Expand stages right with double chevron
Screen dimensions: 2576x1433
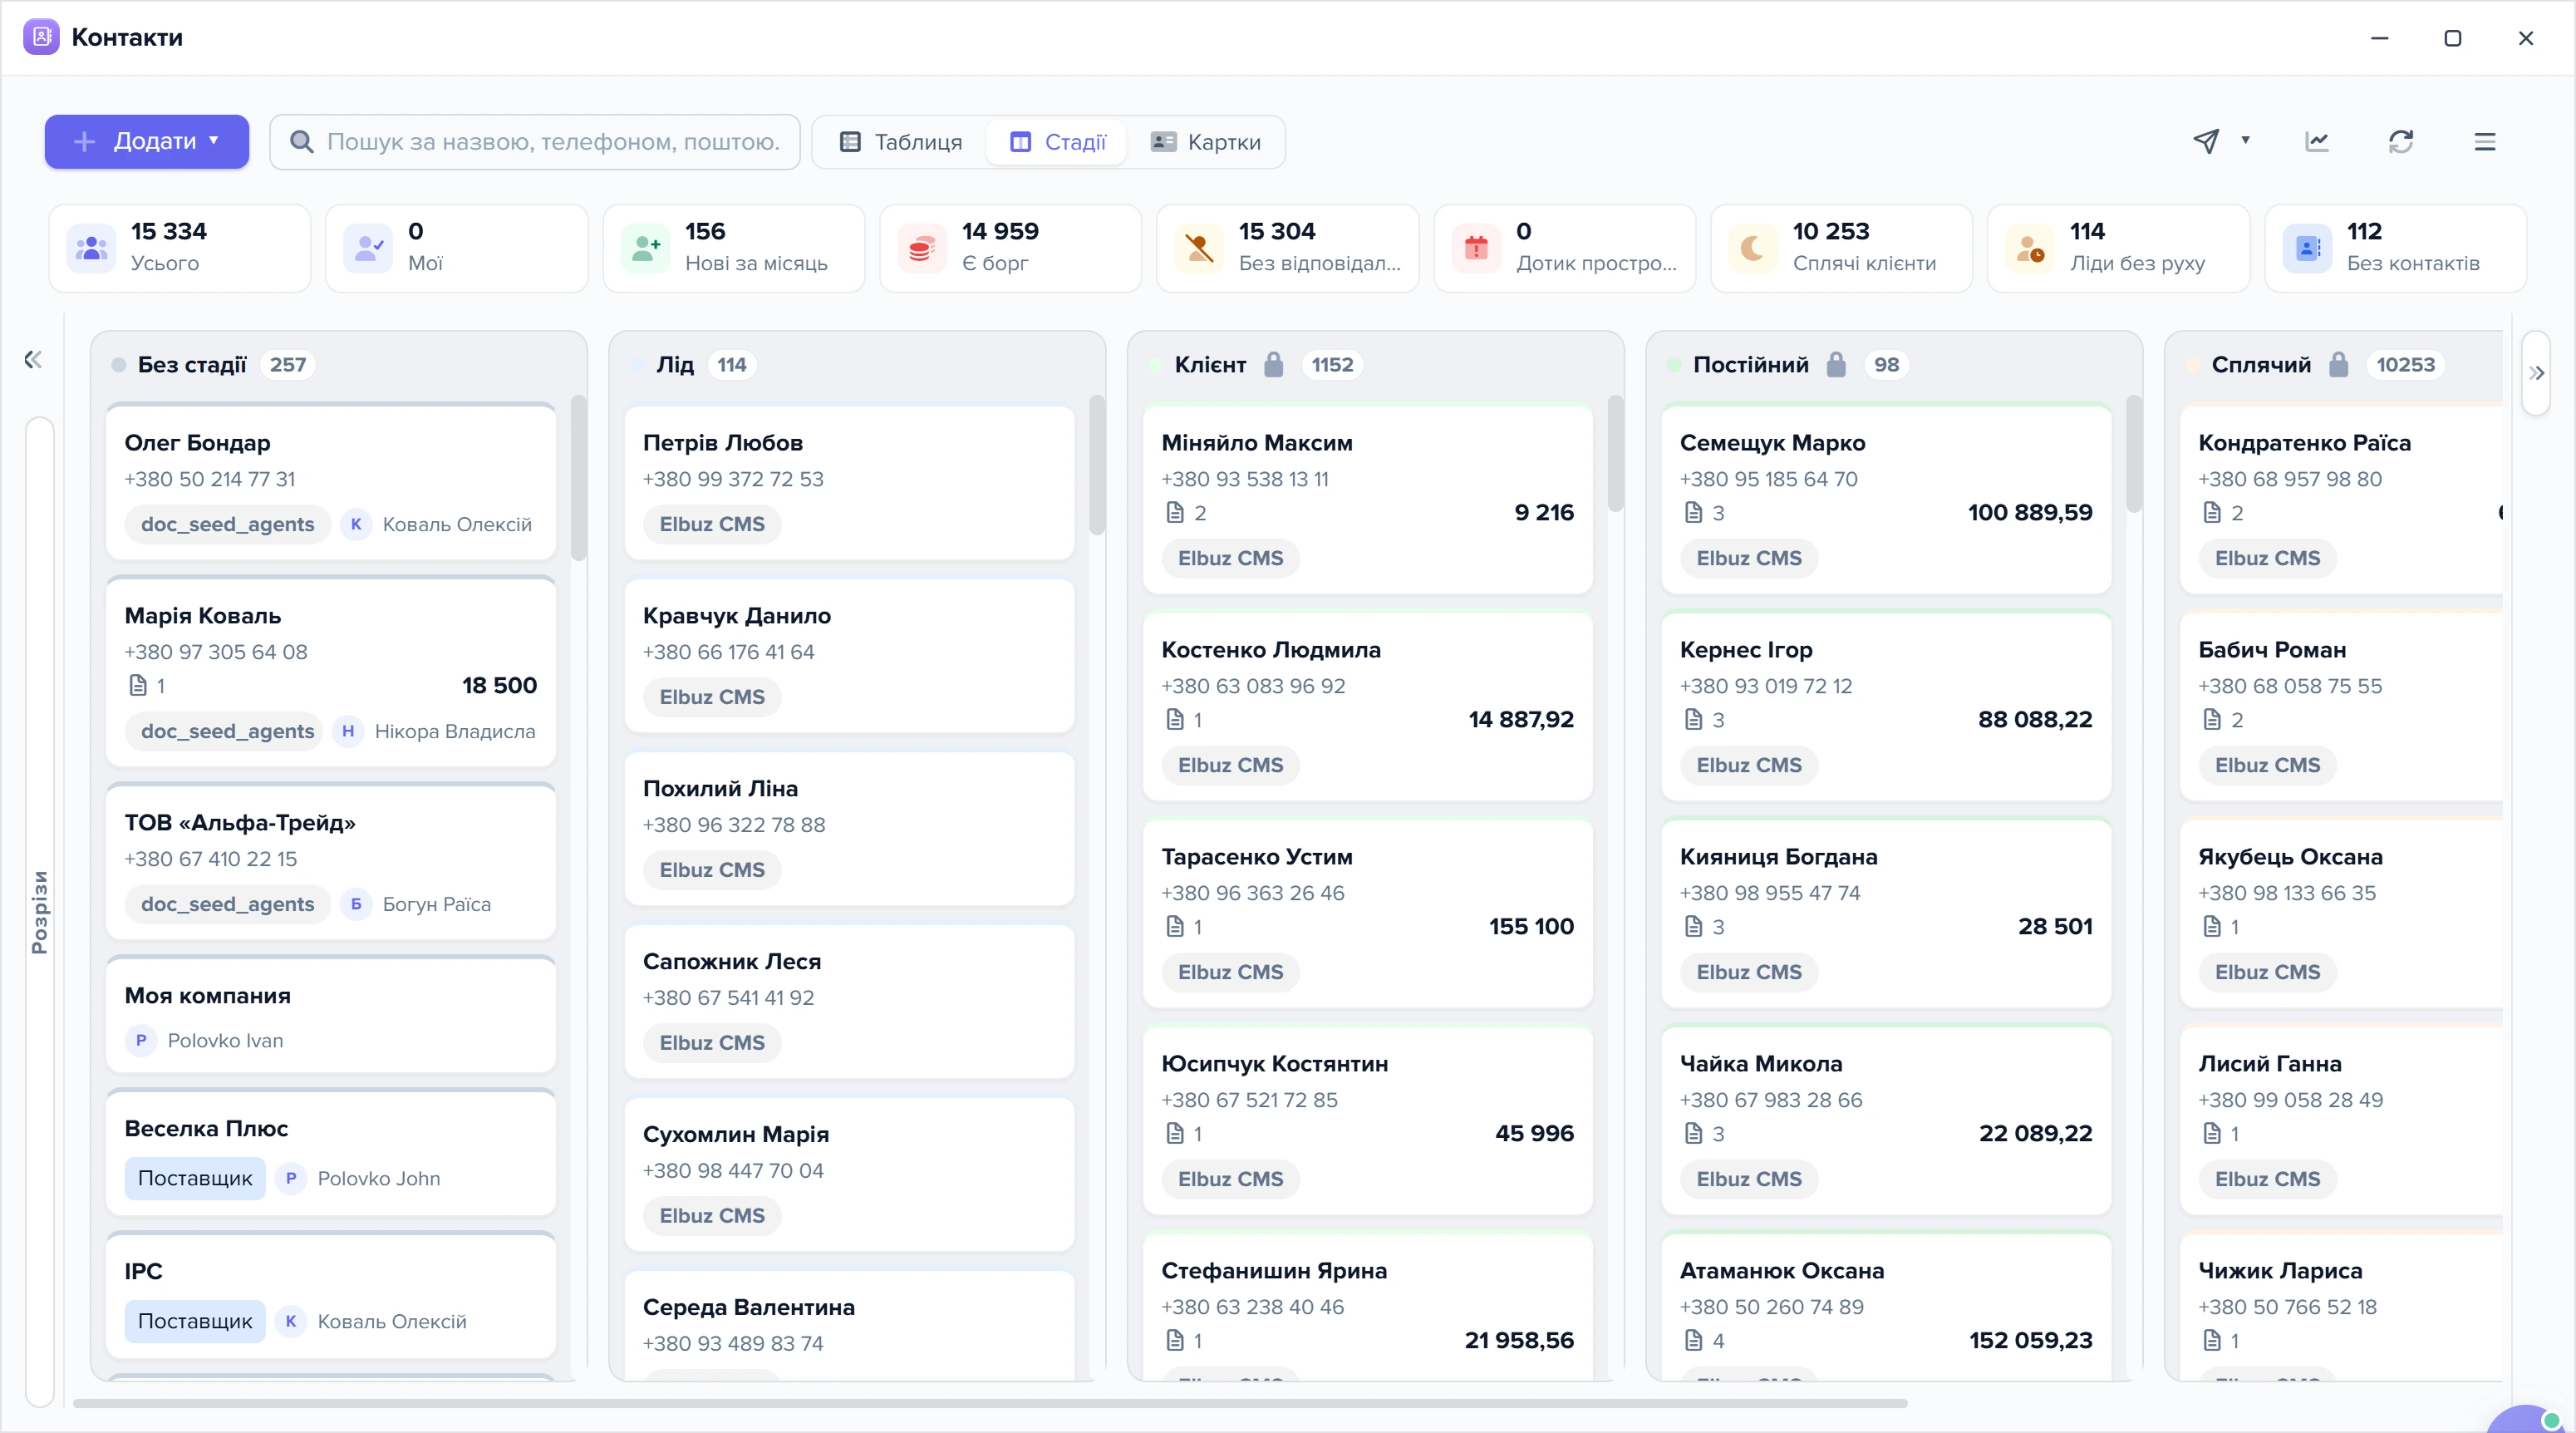2536,373
